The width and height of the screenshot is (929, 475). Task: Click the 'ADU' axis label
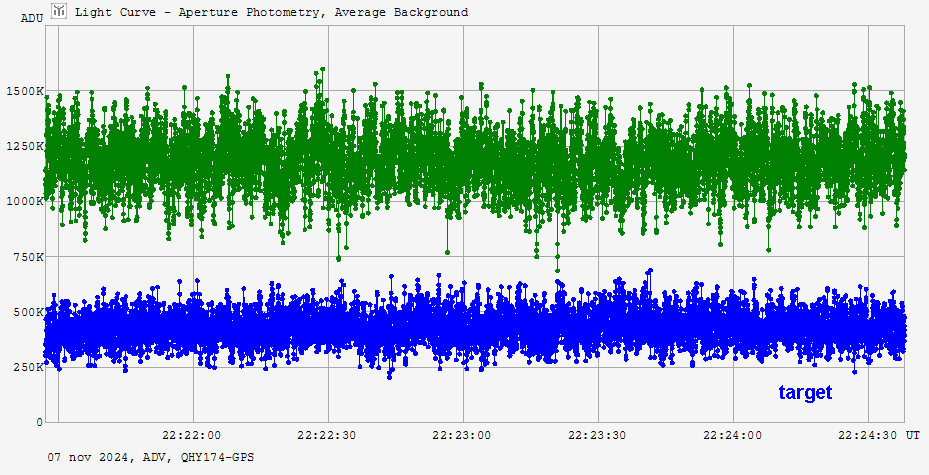32,18
